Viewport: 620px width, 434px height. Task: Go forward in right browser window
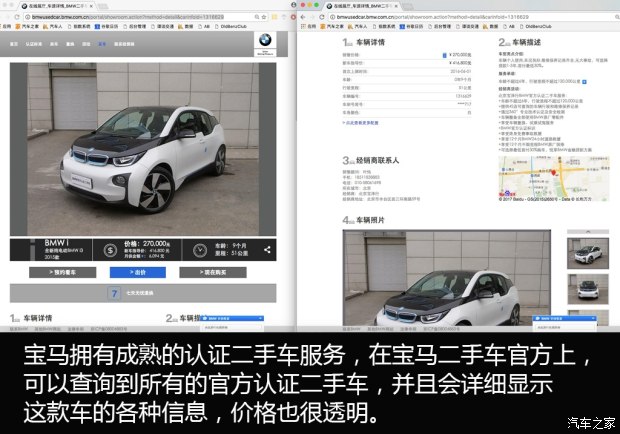click(312, 17)
